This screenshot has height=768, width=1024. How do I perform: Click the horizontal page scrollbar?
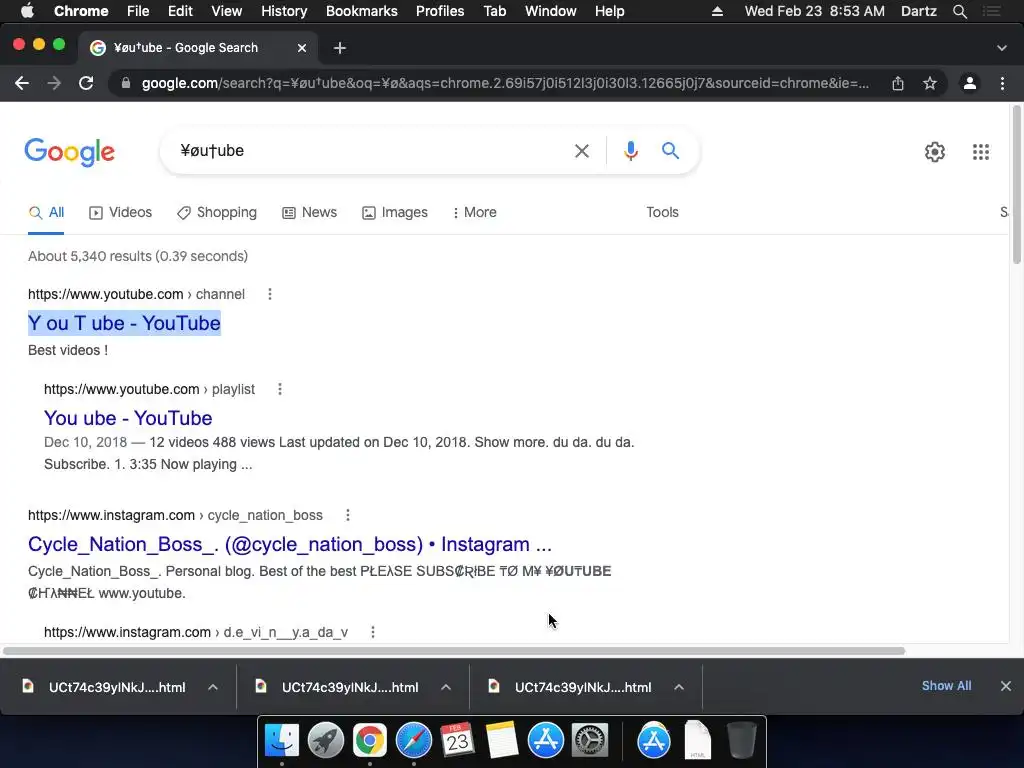click(x=454, y=651)
